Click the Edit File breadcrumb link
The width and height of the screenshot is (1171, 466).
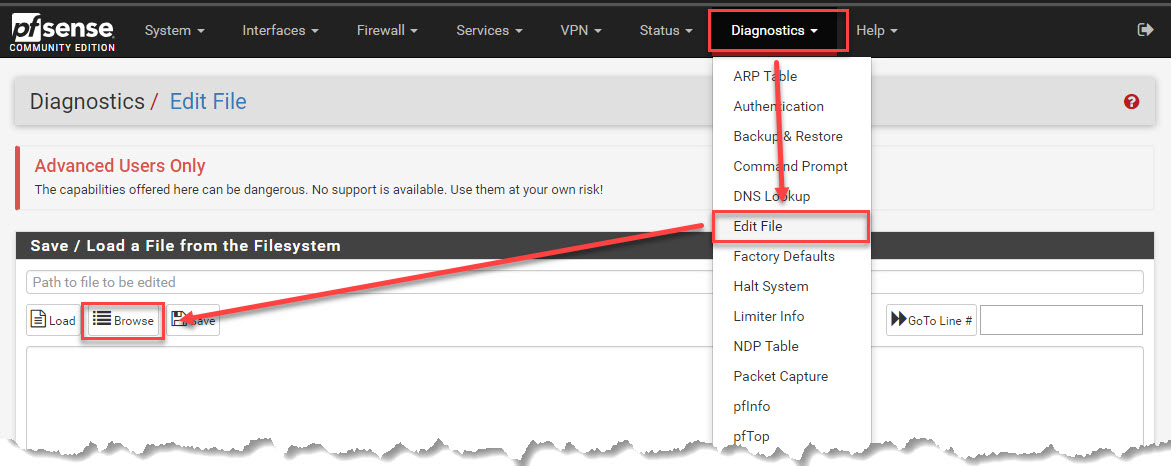click(208, 102)
